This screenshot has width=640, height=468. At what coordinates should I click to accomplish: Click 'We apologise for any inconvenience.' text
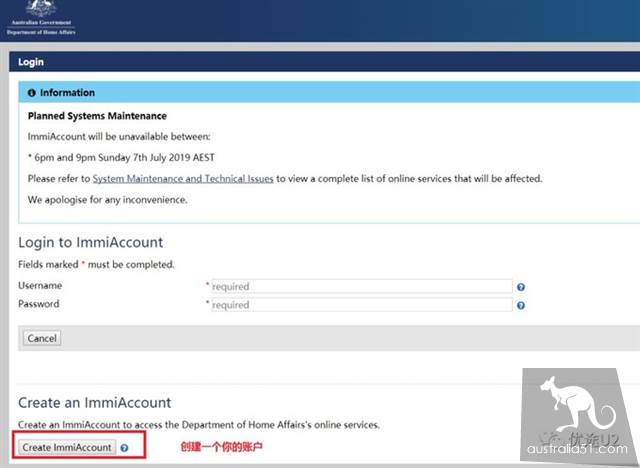108,200
